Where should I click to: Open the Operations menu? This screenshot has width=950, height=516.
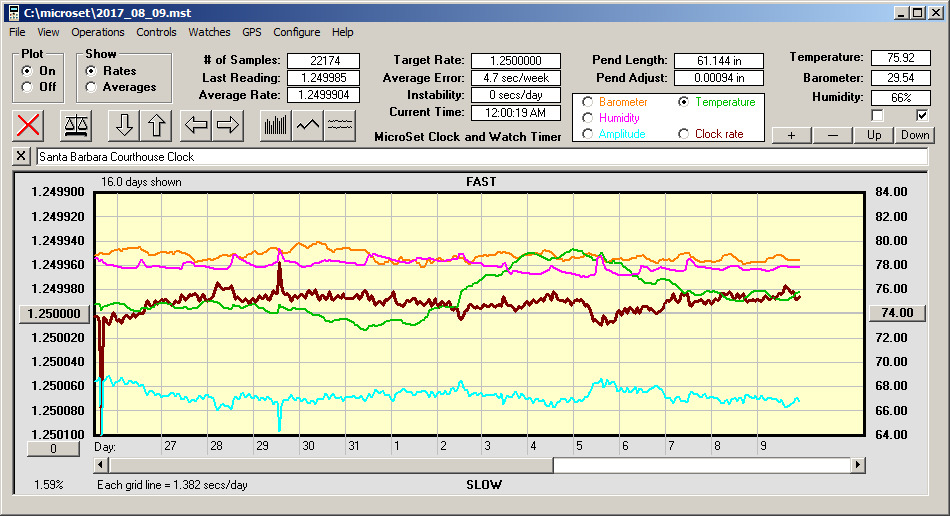(98, 32)
